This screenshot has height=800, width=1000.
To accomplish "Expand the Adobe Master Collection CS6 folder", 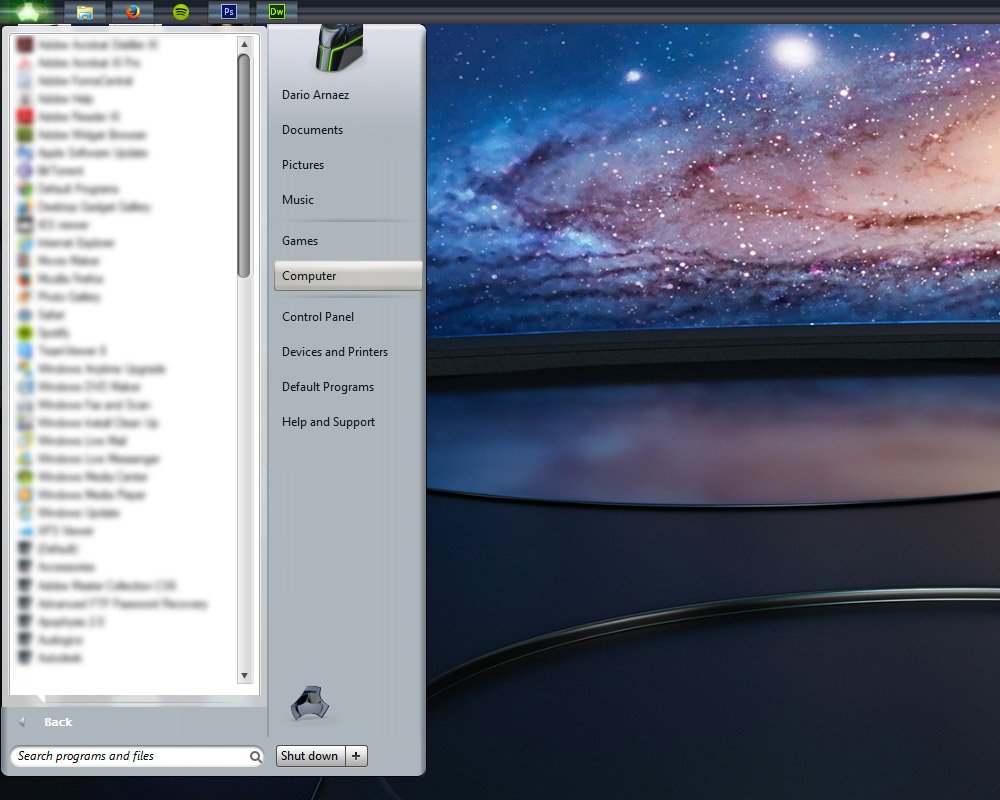I will pos(106,585).
